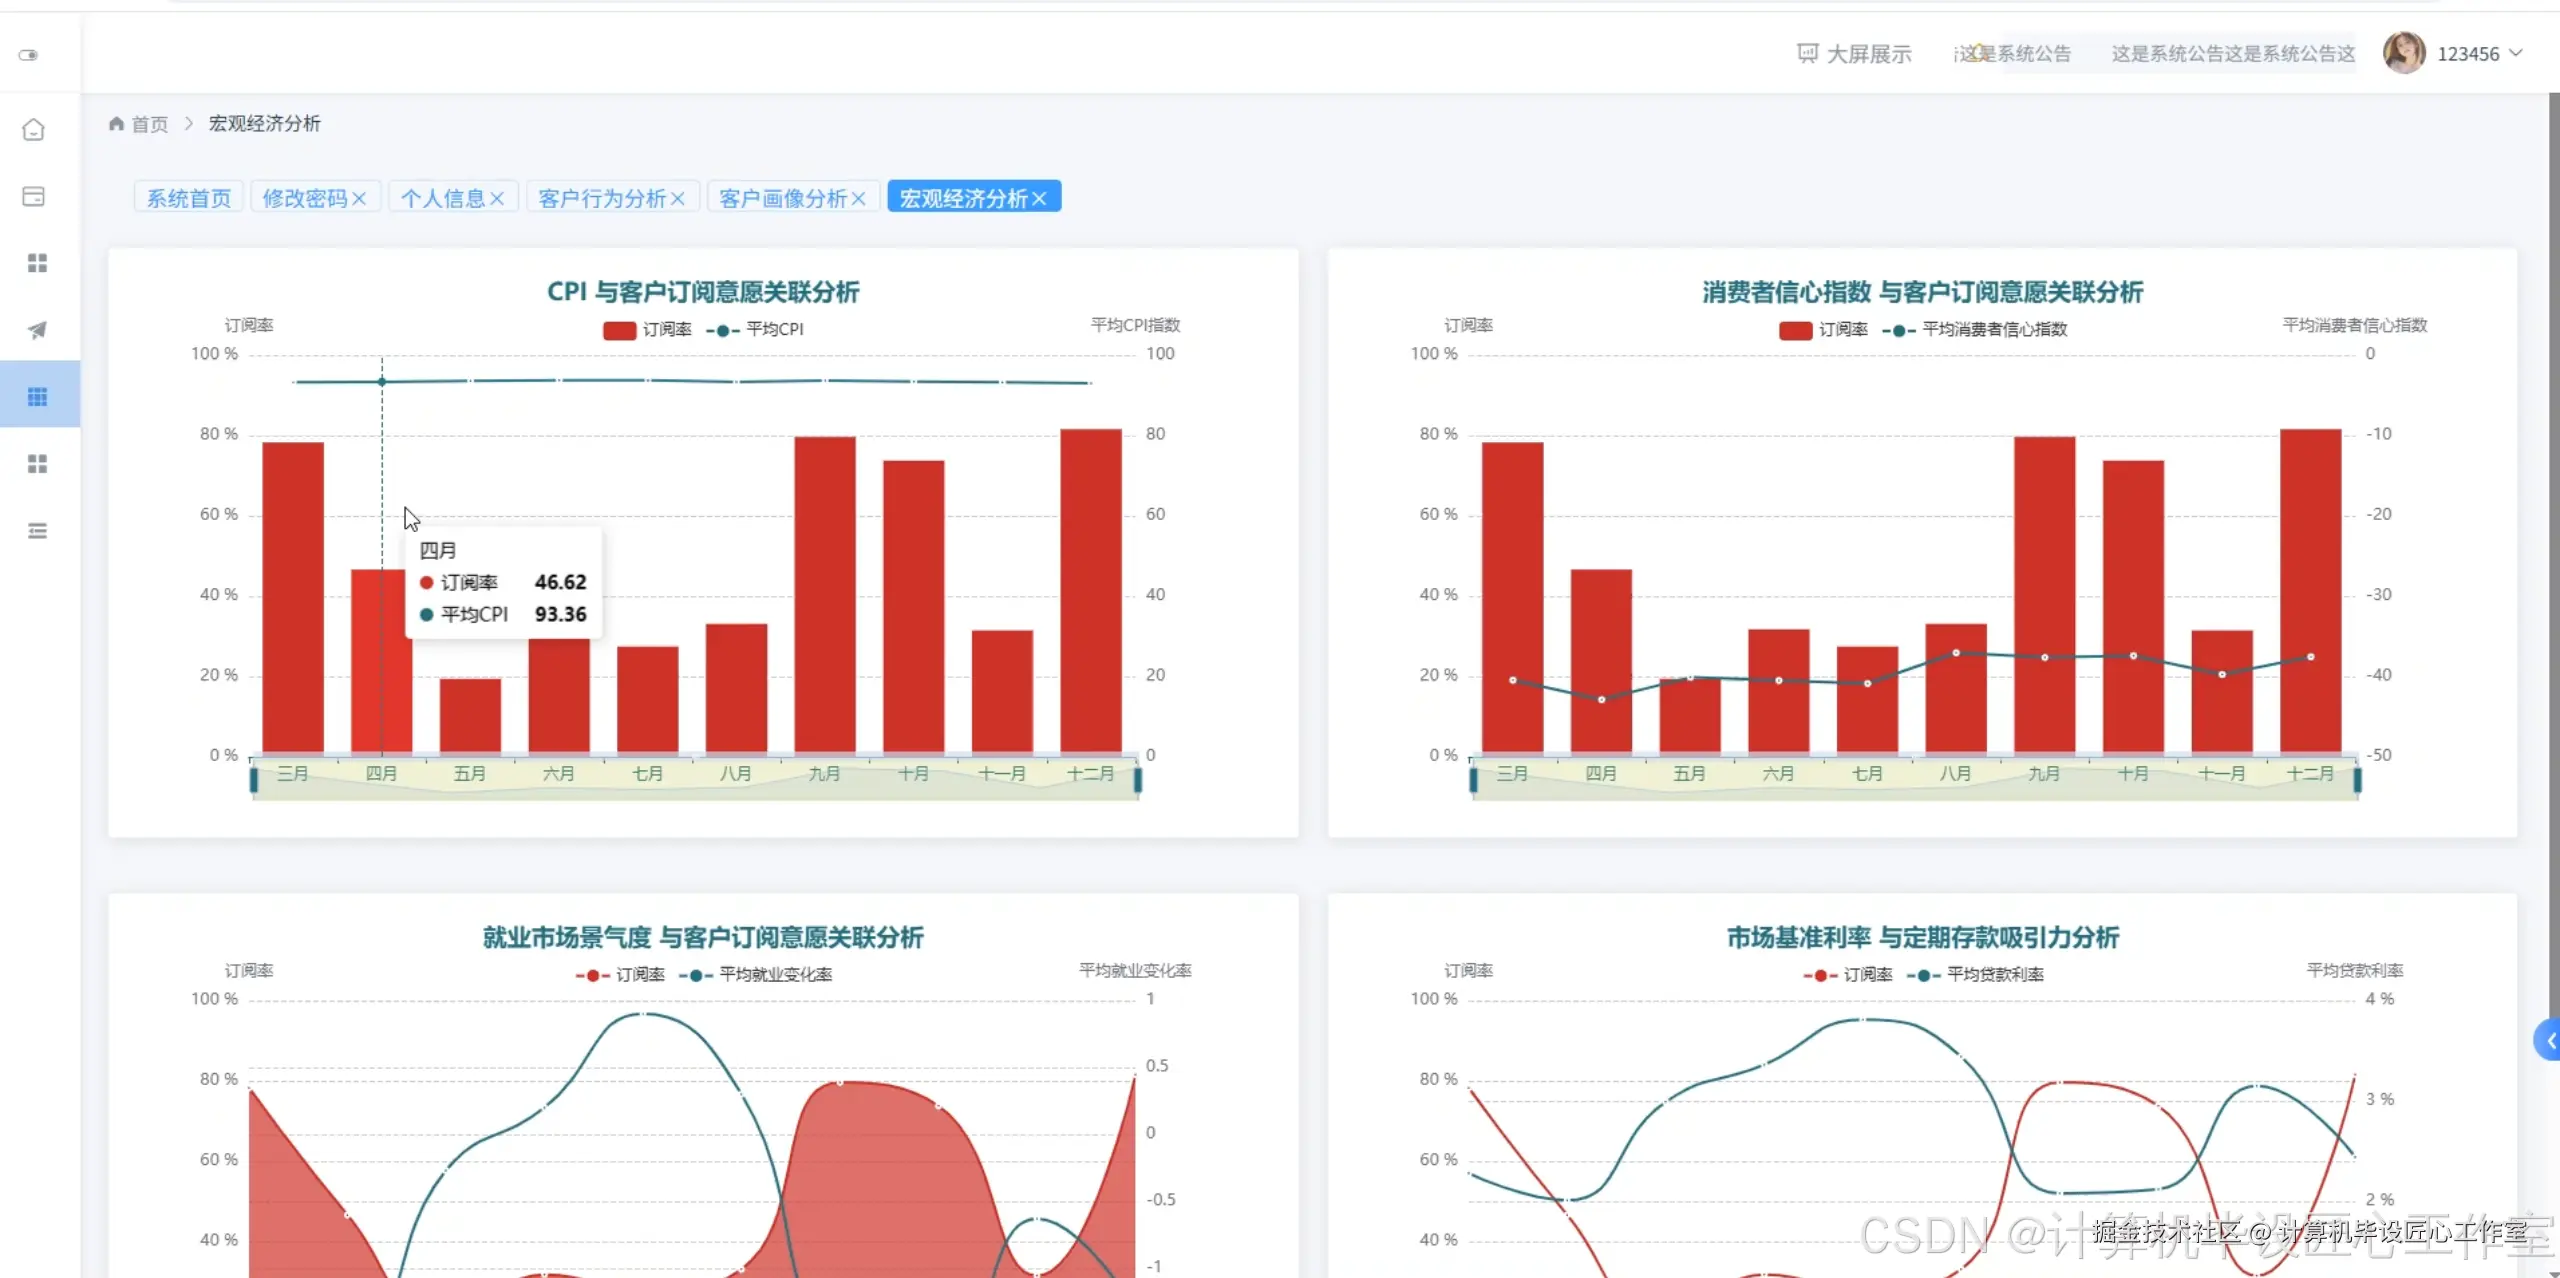This screenshot has width=2560, height=1278.
Task: Click the title CPI 与客户订阅意愿关联分析
Action: [x=703, y=292]
